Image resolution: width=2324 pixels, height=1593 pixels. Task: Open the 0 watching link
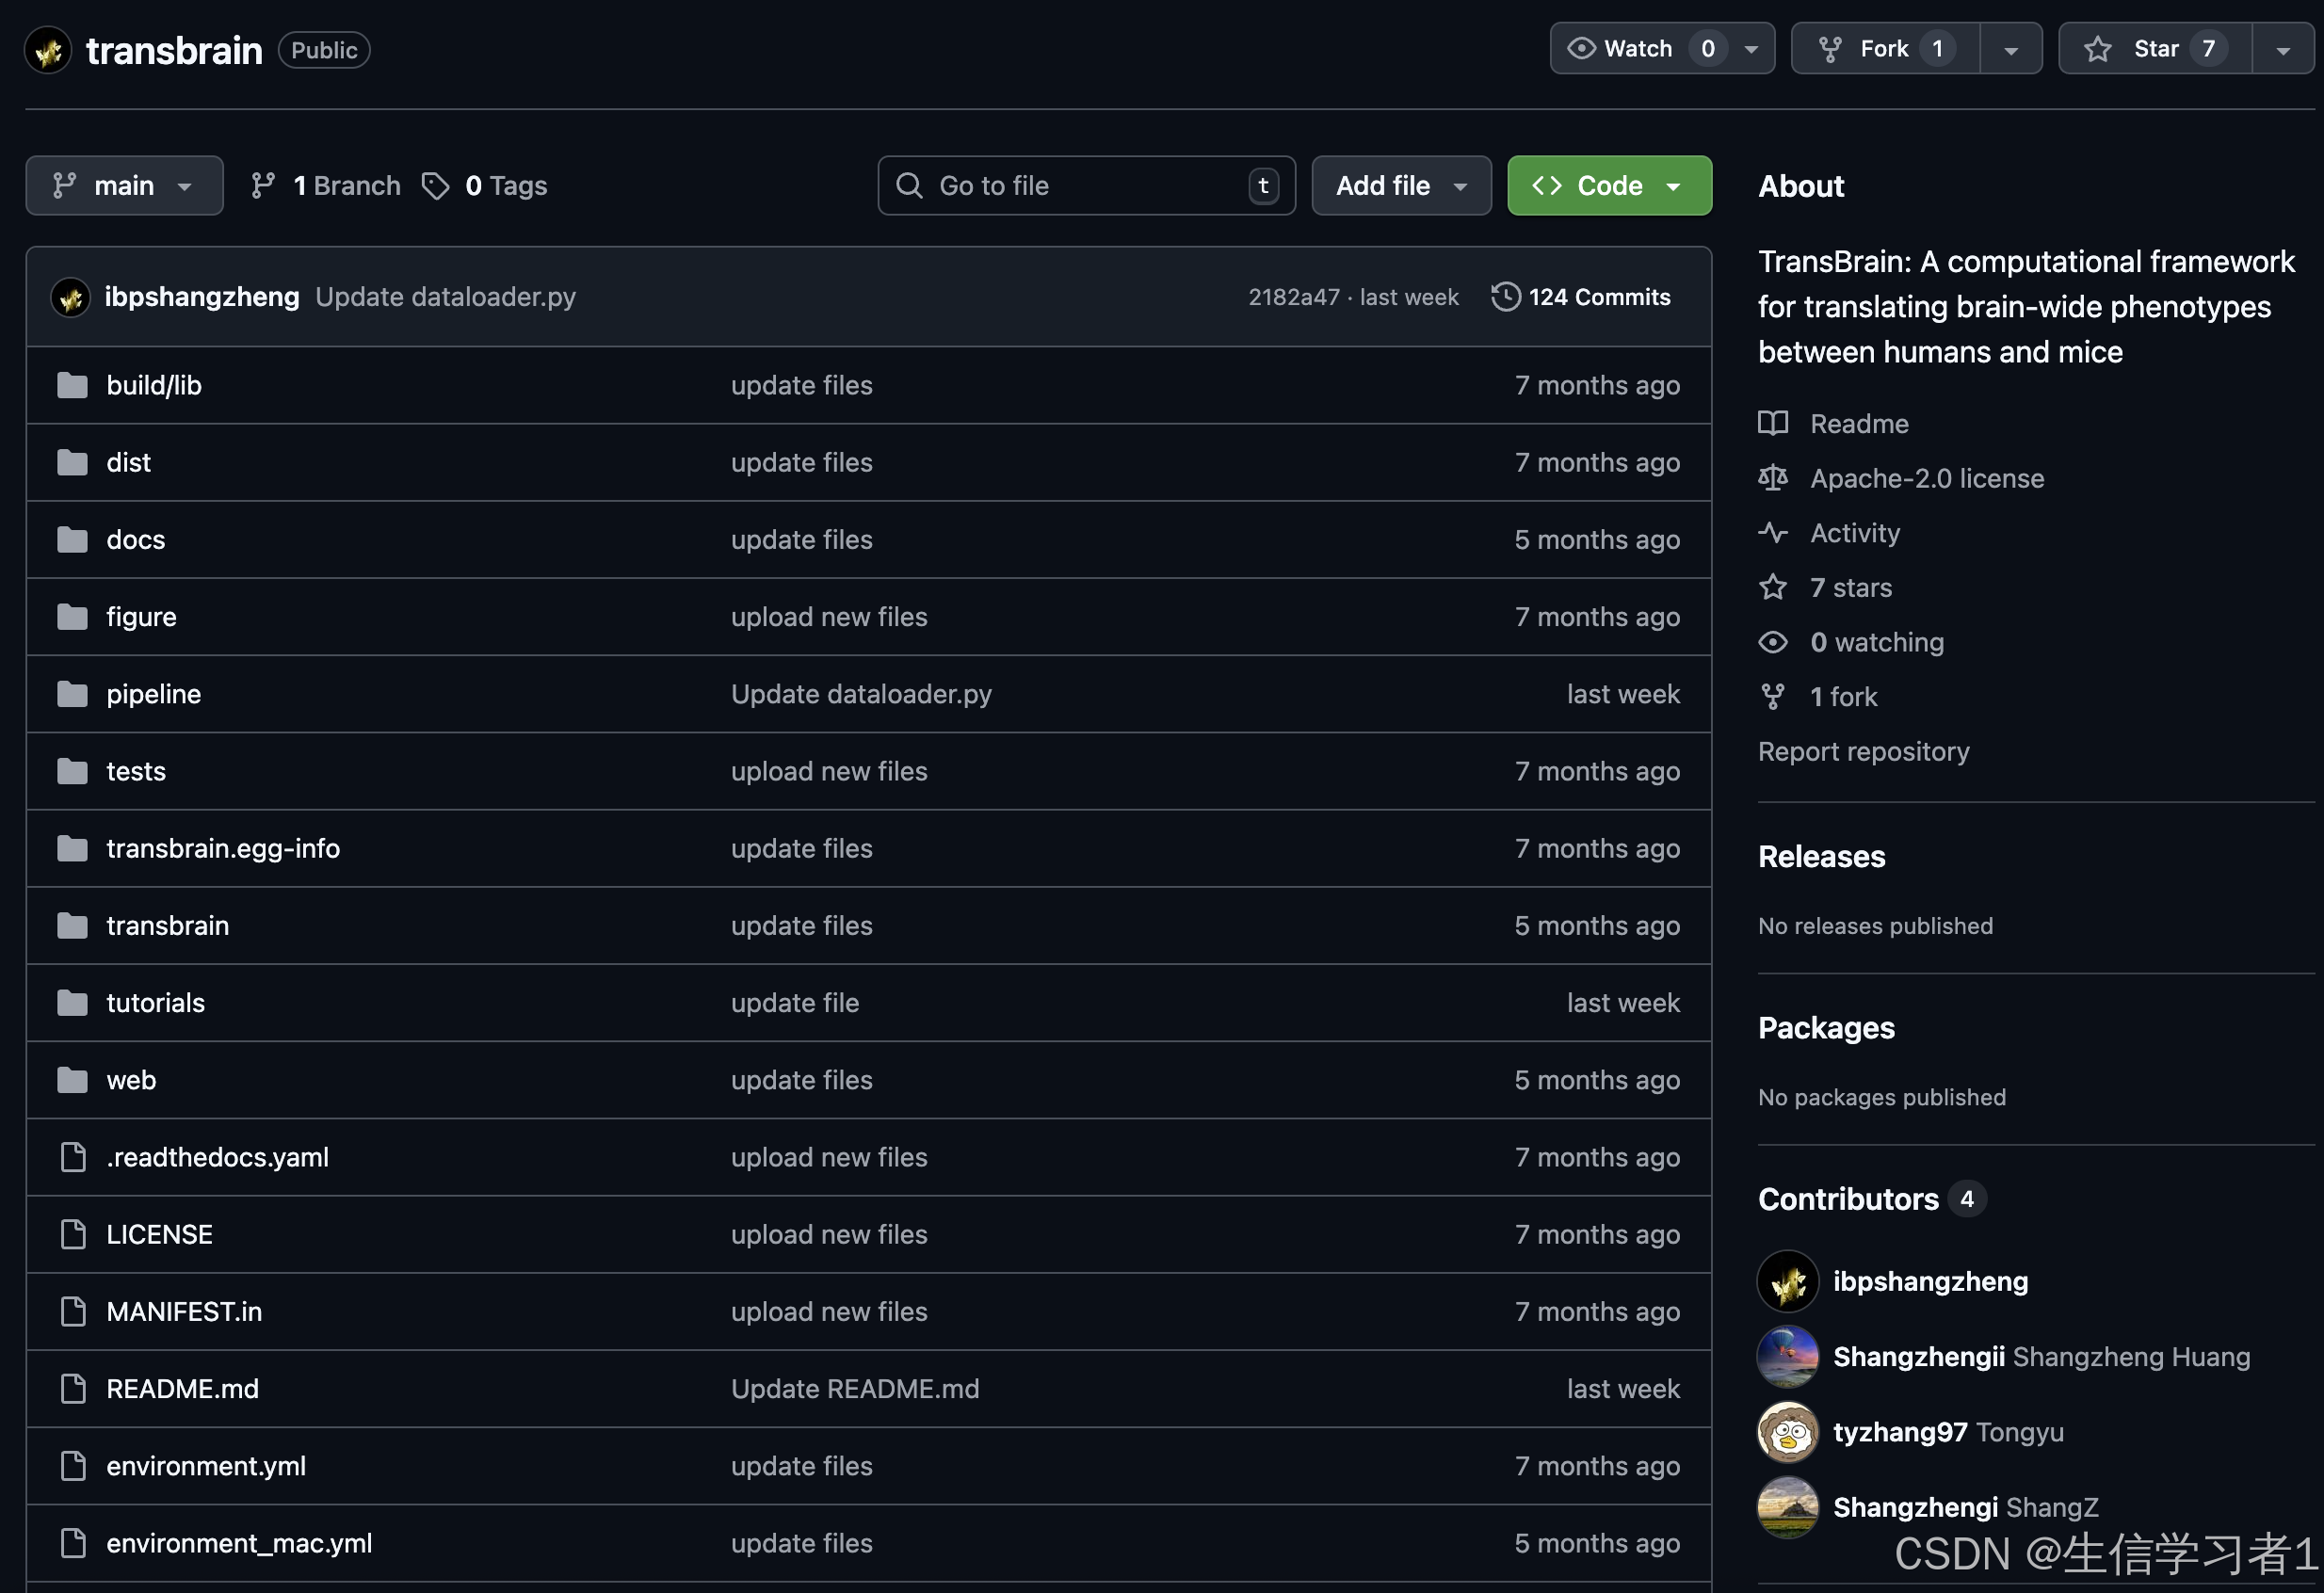(1877, 642)
